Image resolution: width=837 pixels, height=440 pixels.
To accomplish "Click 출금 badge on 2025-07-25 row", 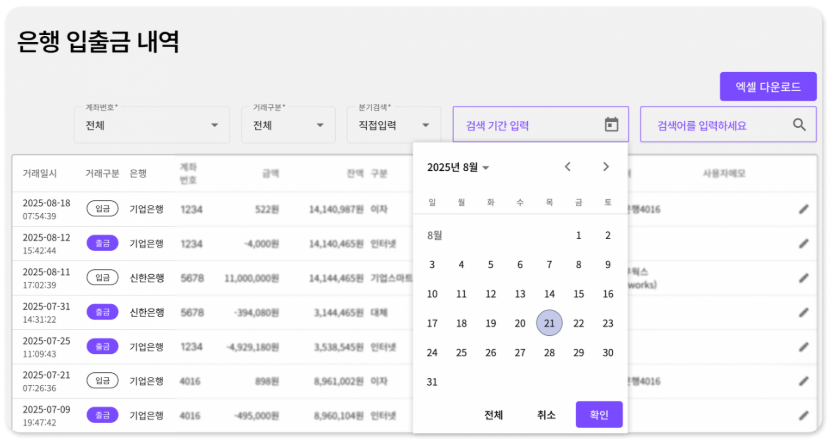I will click(x=102, y=347).
